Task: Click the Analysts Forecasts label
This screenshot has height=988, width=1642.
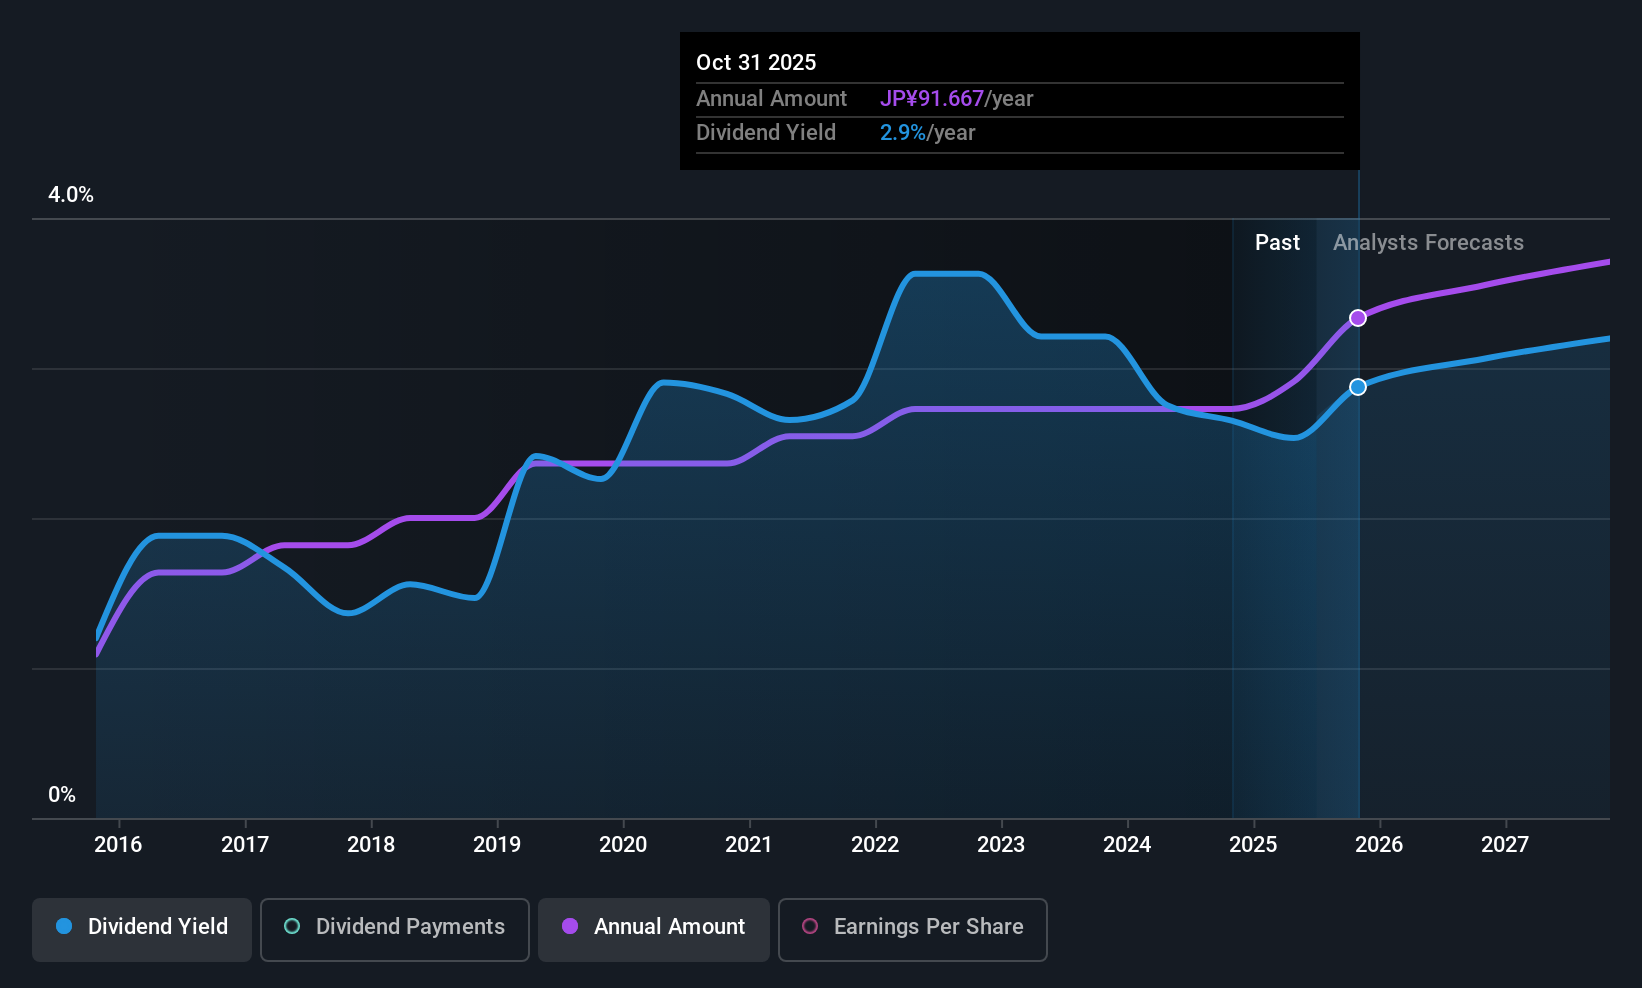Action: click(1428, 243)
